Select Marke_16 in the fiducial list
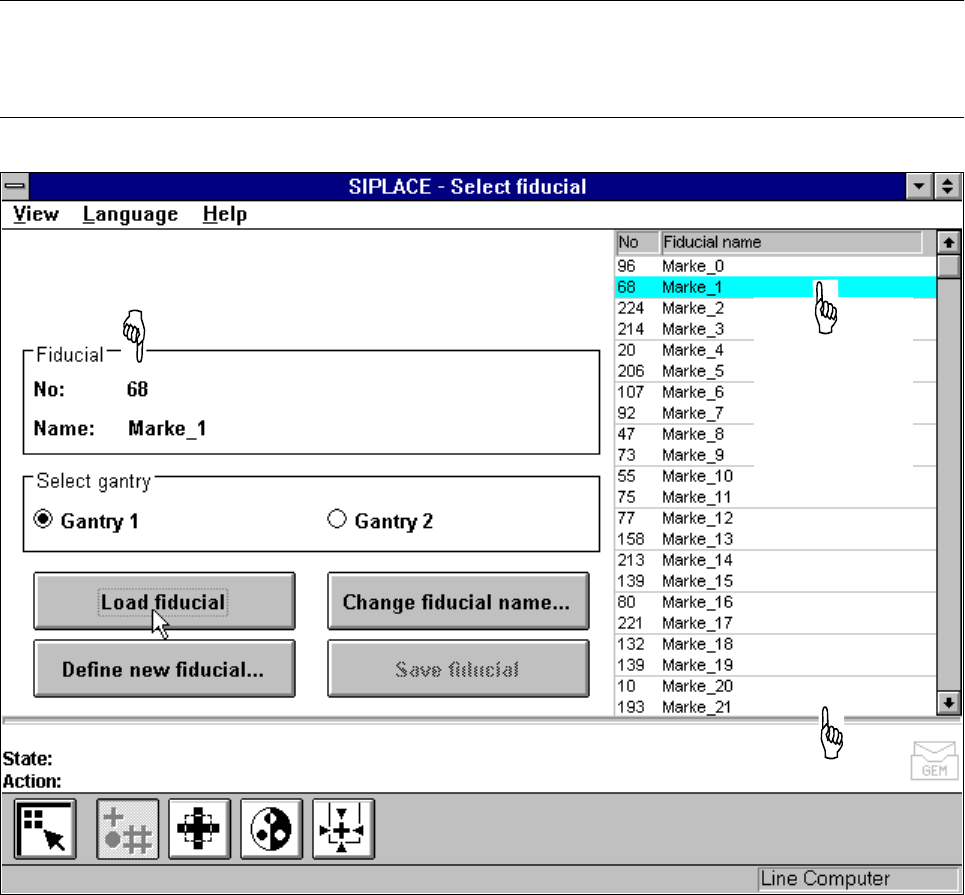 [x=775, y=601]
